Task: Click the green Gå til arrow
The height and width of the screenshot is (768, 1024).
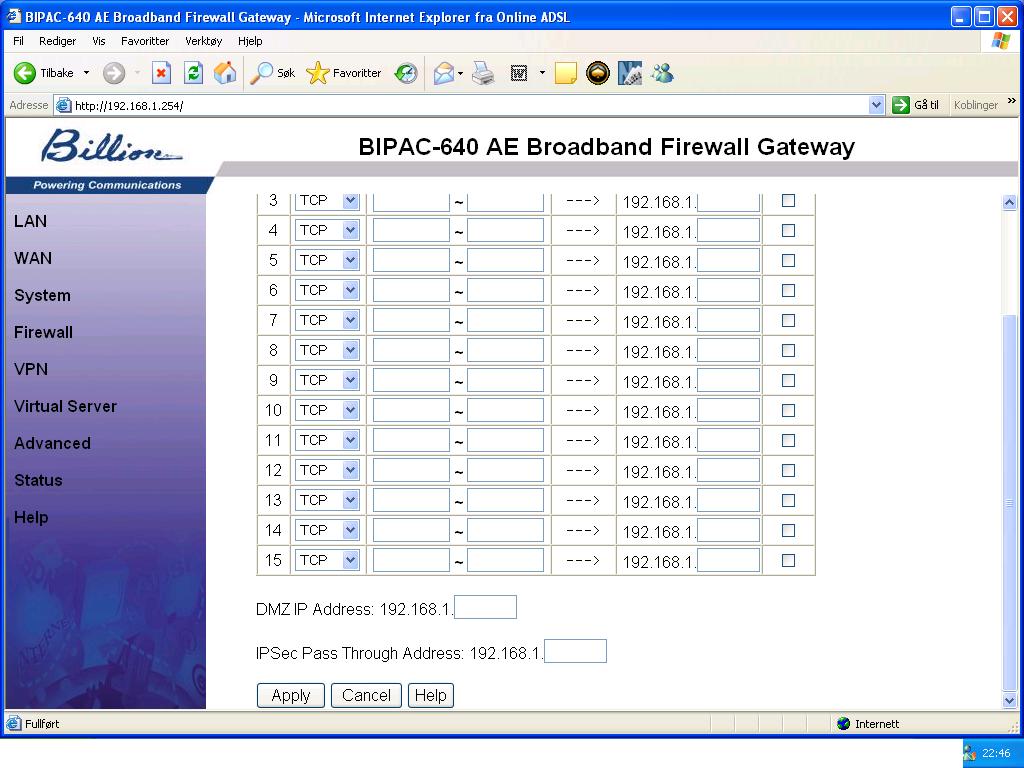Action: [901, 104]
